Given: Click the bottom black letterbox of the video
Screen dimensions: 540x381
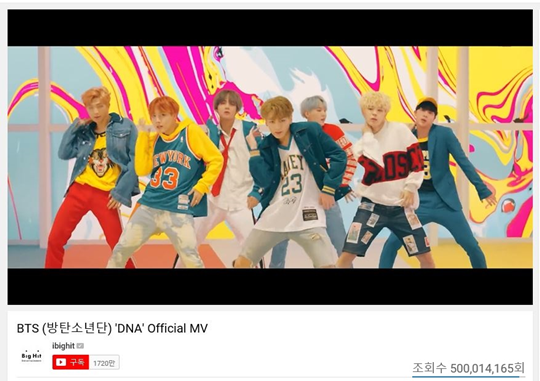Looking at the screenshot, I should click(x=270, y=286).
